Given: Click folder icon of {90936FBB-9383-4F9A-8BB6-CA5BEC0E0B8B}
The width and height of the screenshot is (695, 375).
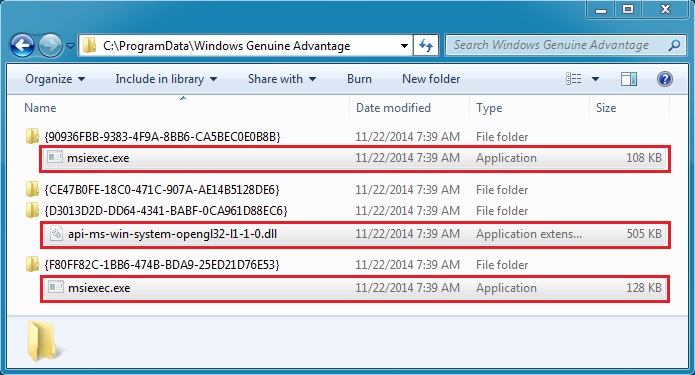Looking at the screenshot, I should click(32, 137).
